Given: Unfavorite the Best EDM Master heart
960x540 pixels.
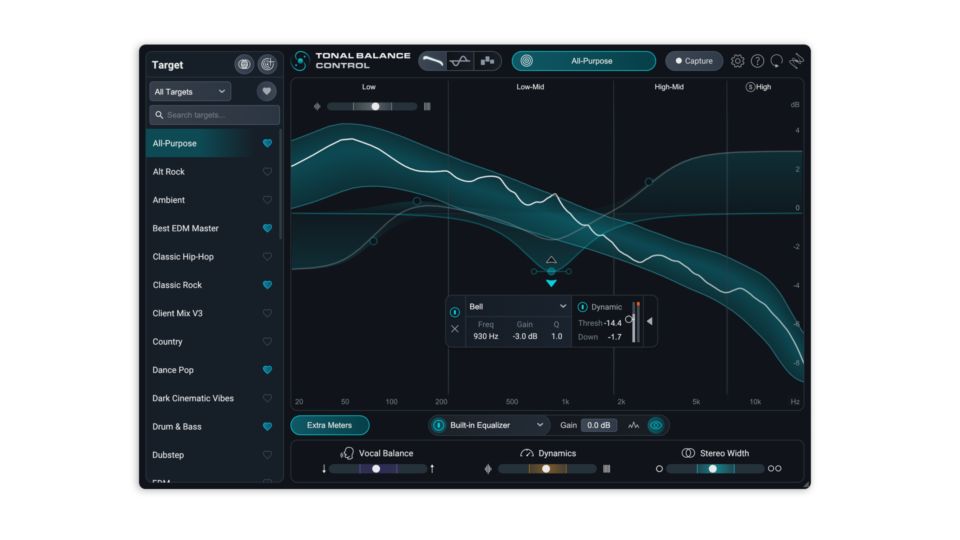Looking at the screenshot, I should tap(268, 228).
